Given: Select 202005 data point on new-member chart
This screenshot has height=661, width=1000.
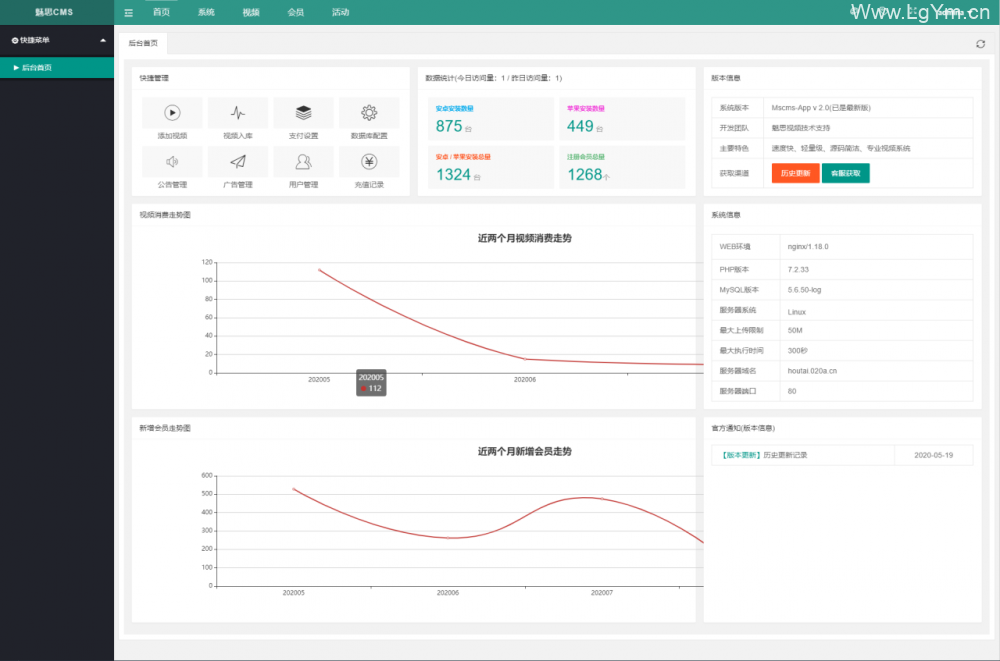Looking at the screenshot, I should (x=293, y=489).
